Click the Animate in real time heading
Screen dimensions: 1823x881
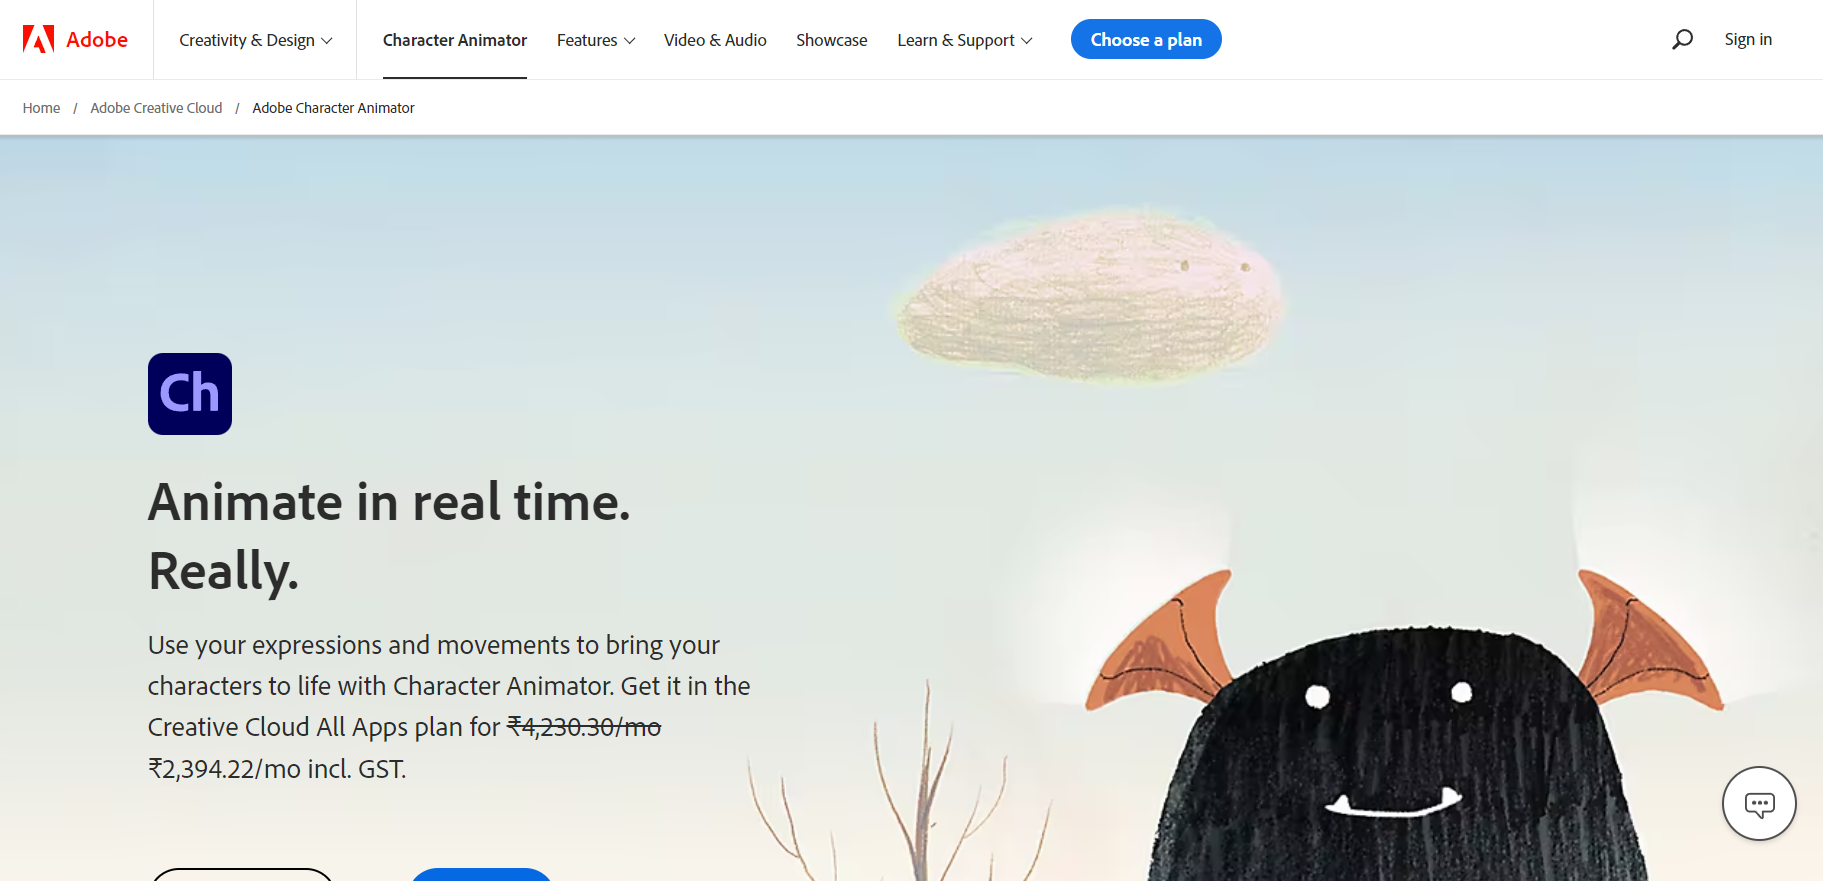point(390,536)
